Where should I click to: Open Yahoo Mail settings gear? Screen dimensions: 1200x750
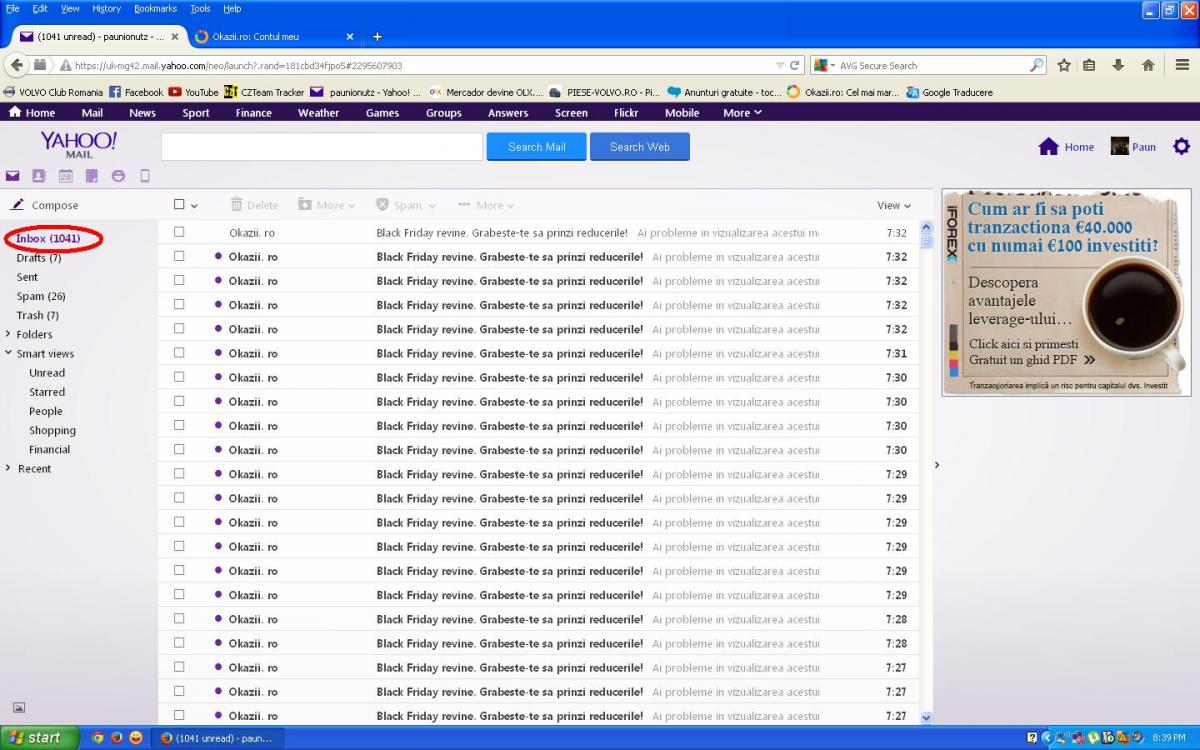pyautogui.click(x=1181, y=146)
